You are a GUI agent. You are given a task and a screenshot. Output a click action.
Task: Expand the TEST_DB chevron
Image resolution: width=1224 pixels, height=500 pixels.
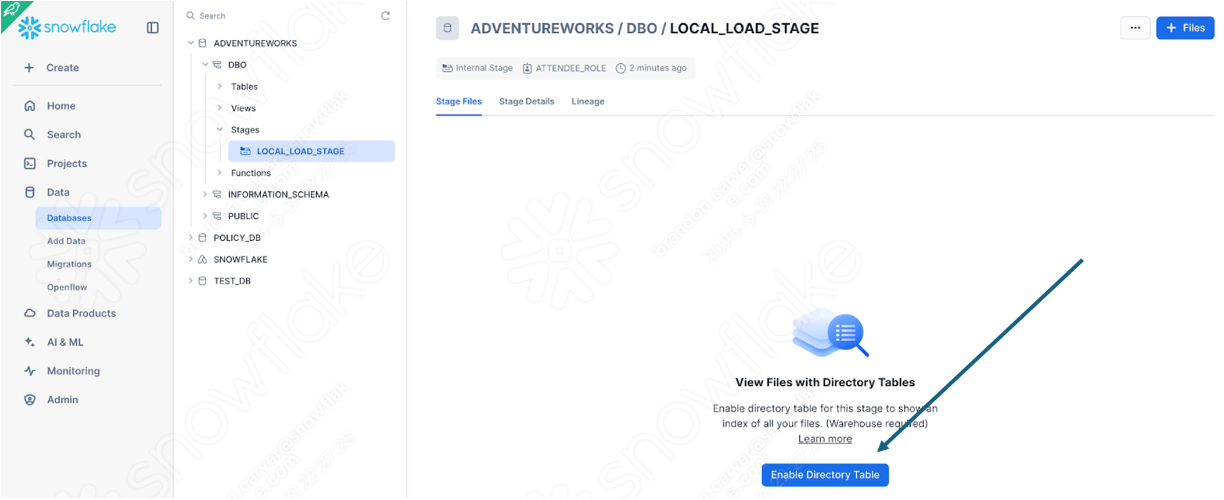191,282
